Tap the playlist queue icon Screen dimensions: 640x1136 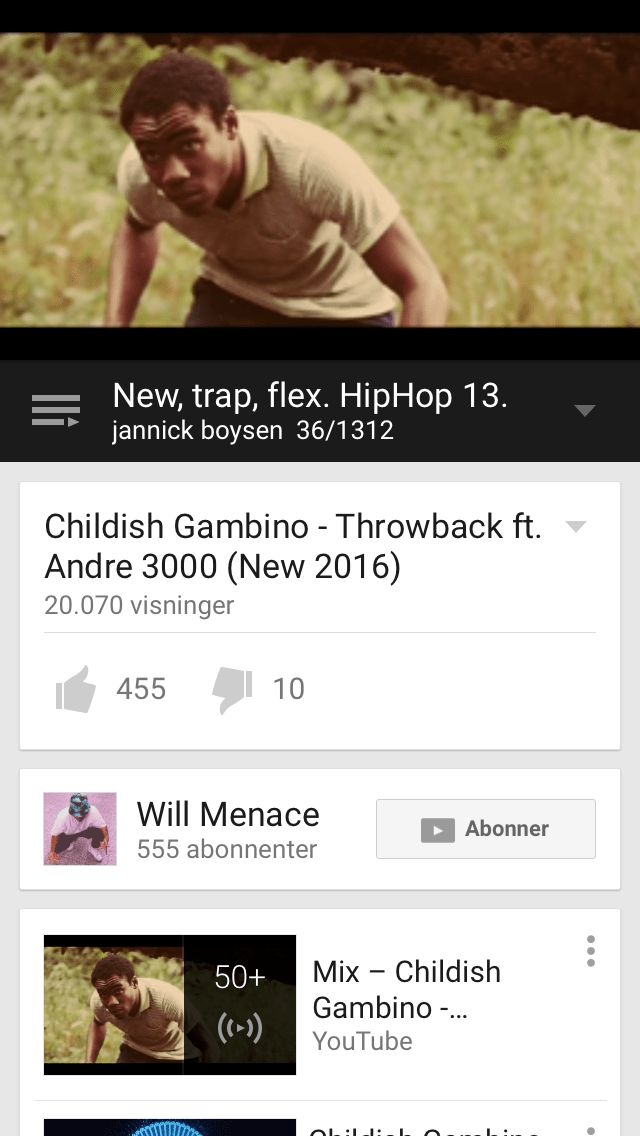pyautogui.click(x=56, y=411)
